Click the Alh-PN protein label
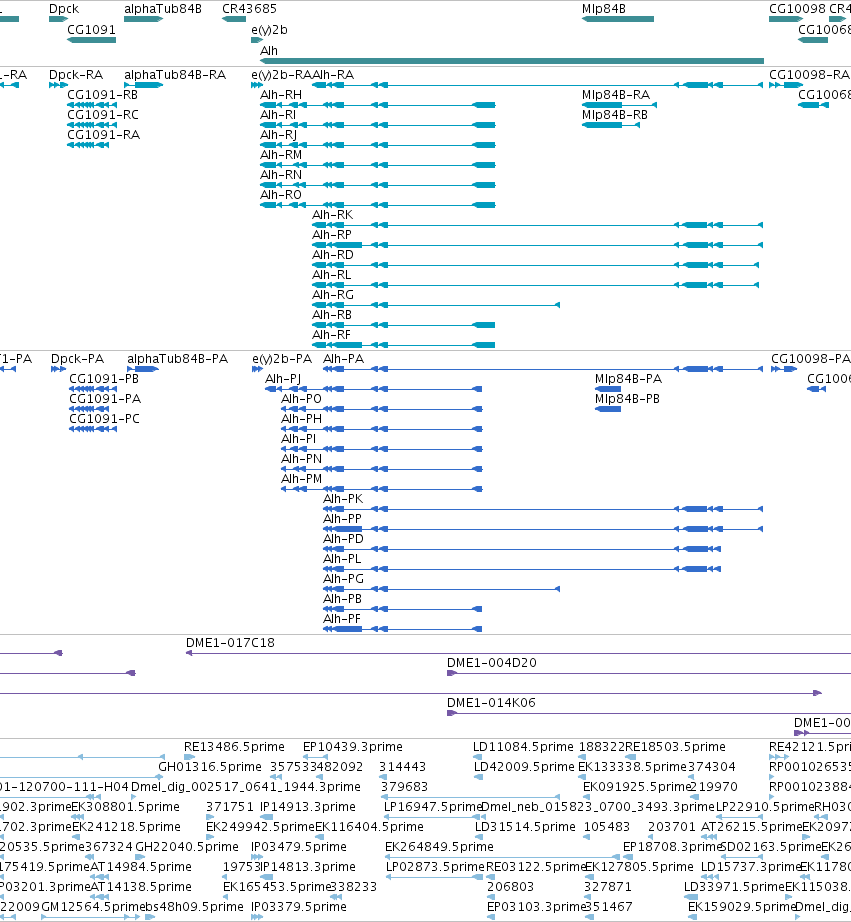Image resolution: width=851 pixels, height=922 pixels. (301, 459)
